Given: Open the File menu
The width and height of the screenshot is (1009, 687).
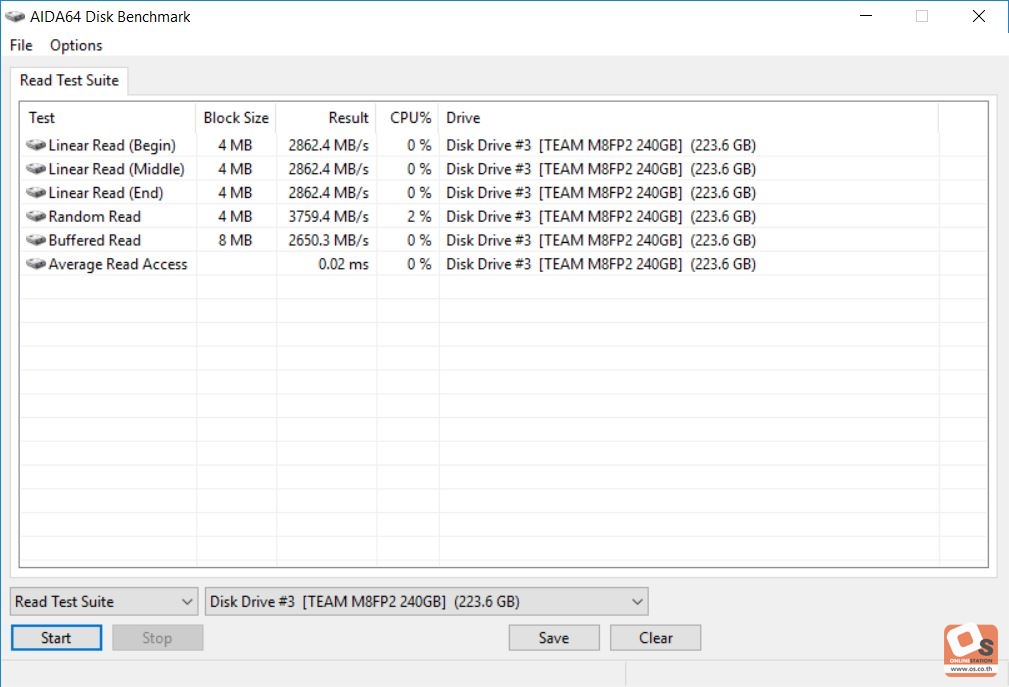Looking at the screenshot, I should [x=21, y=45].
